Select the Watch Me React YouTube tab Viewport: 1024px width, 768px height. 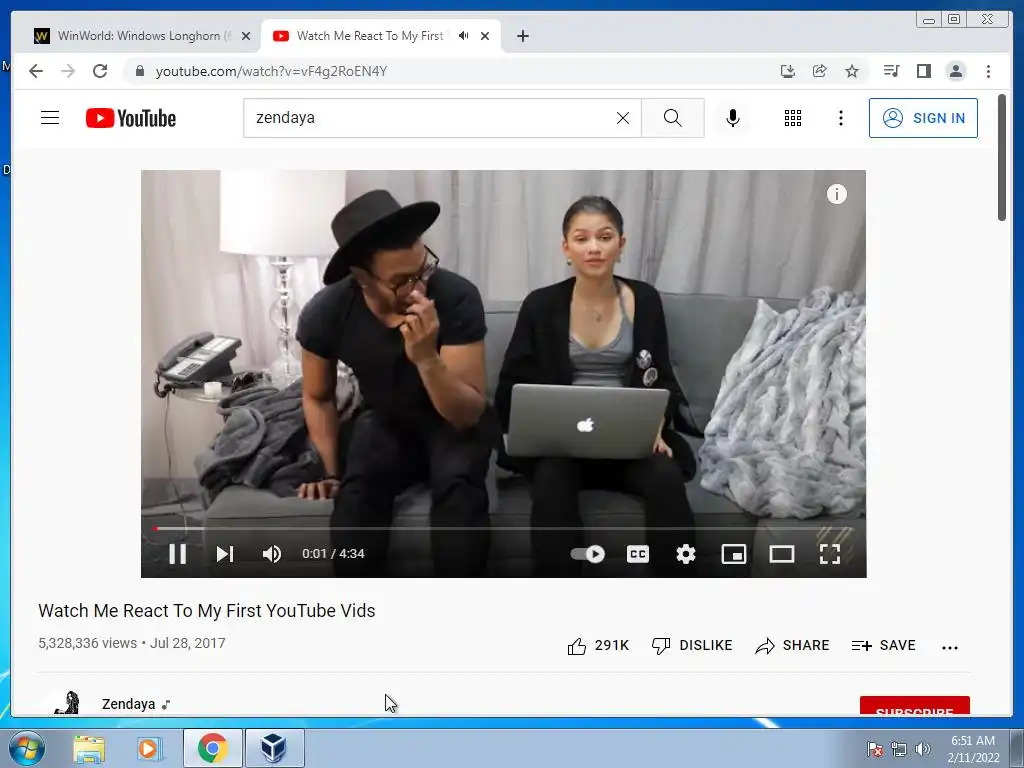[x=369, y=36]
